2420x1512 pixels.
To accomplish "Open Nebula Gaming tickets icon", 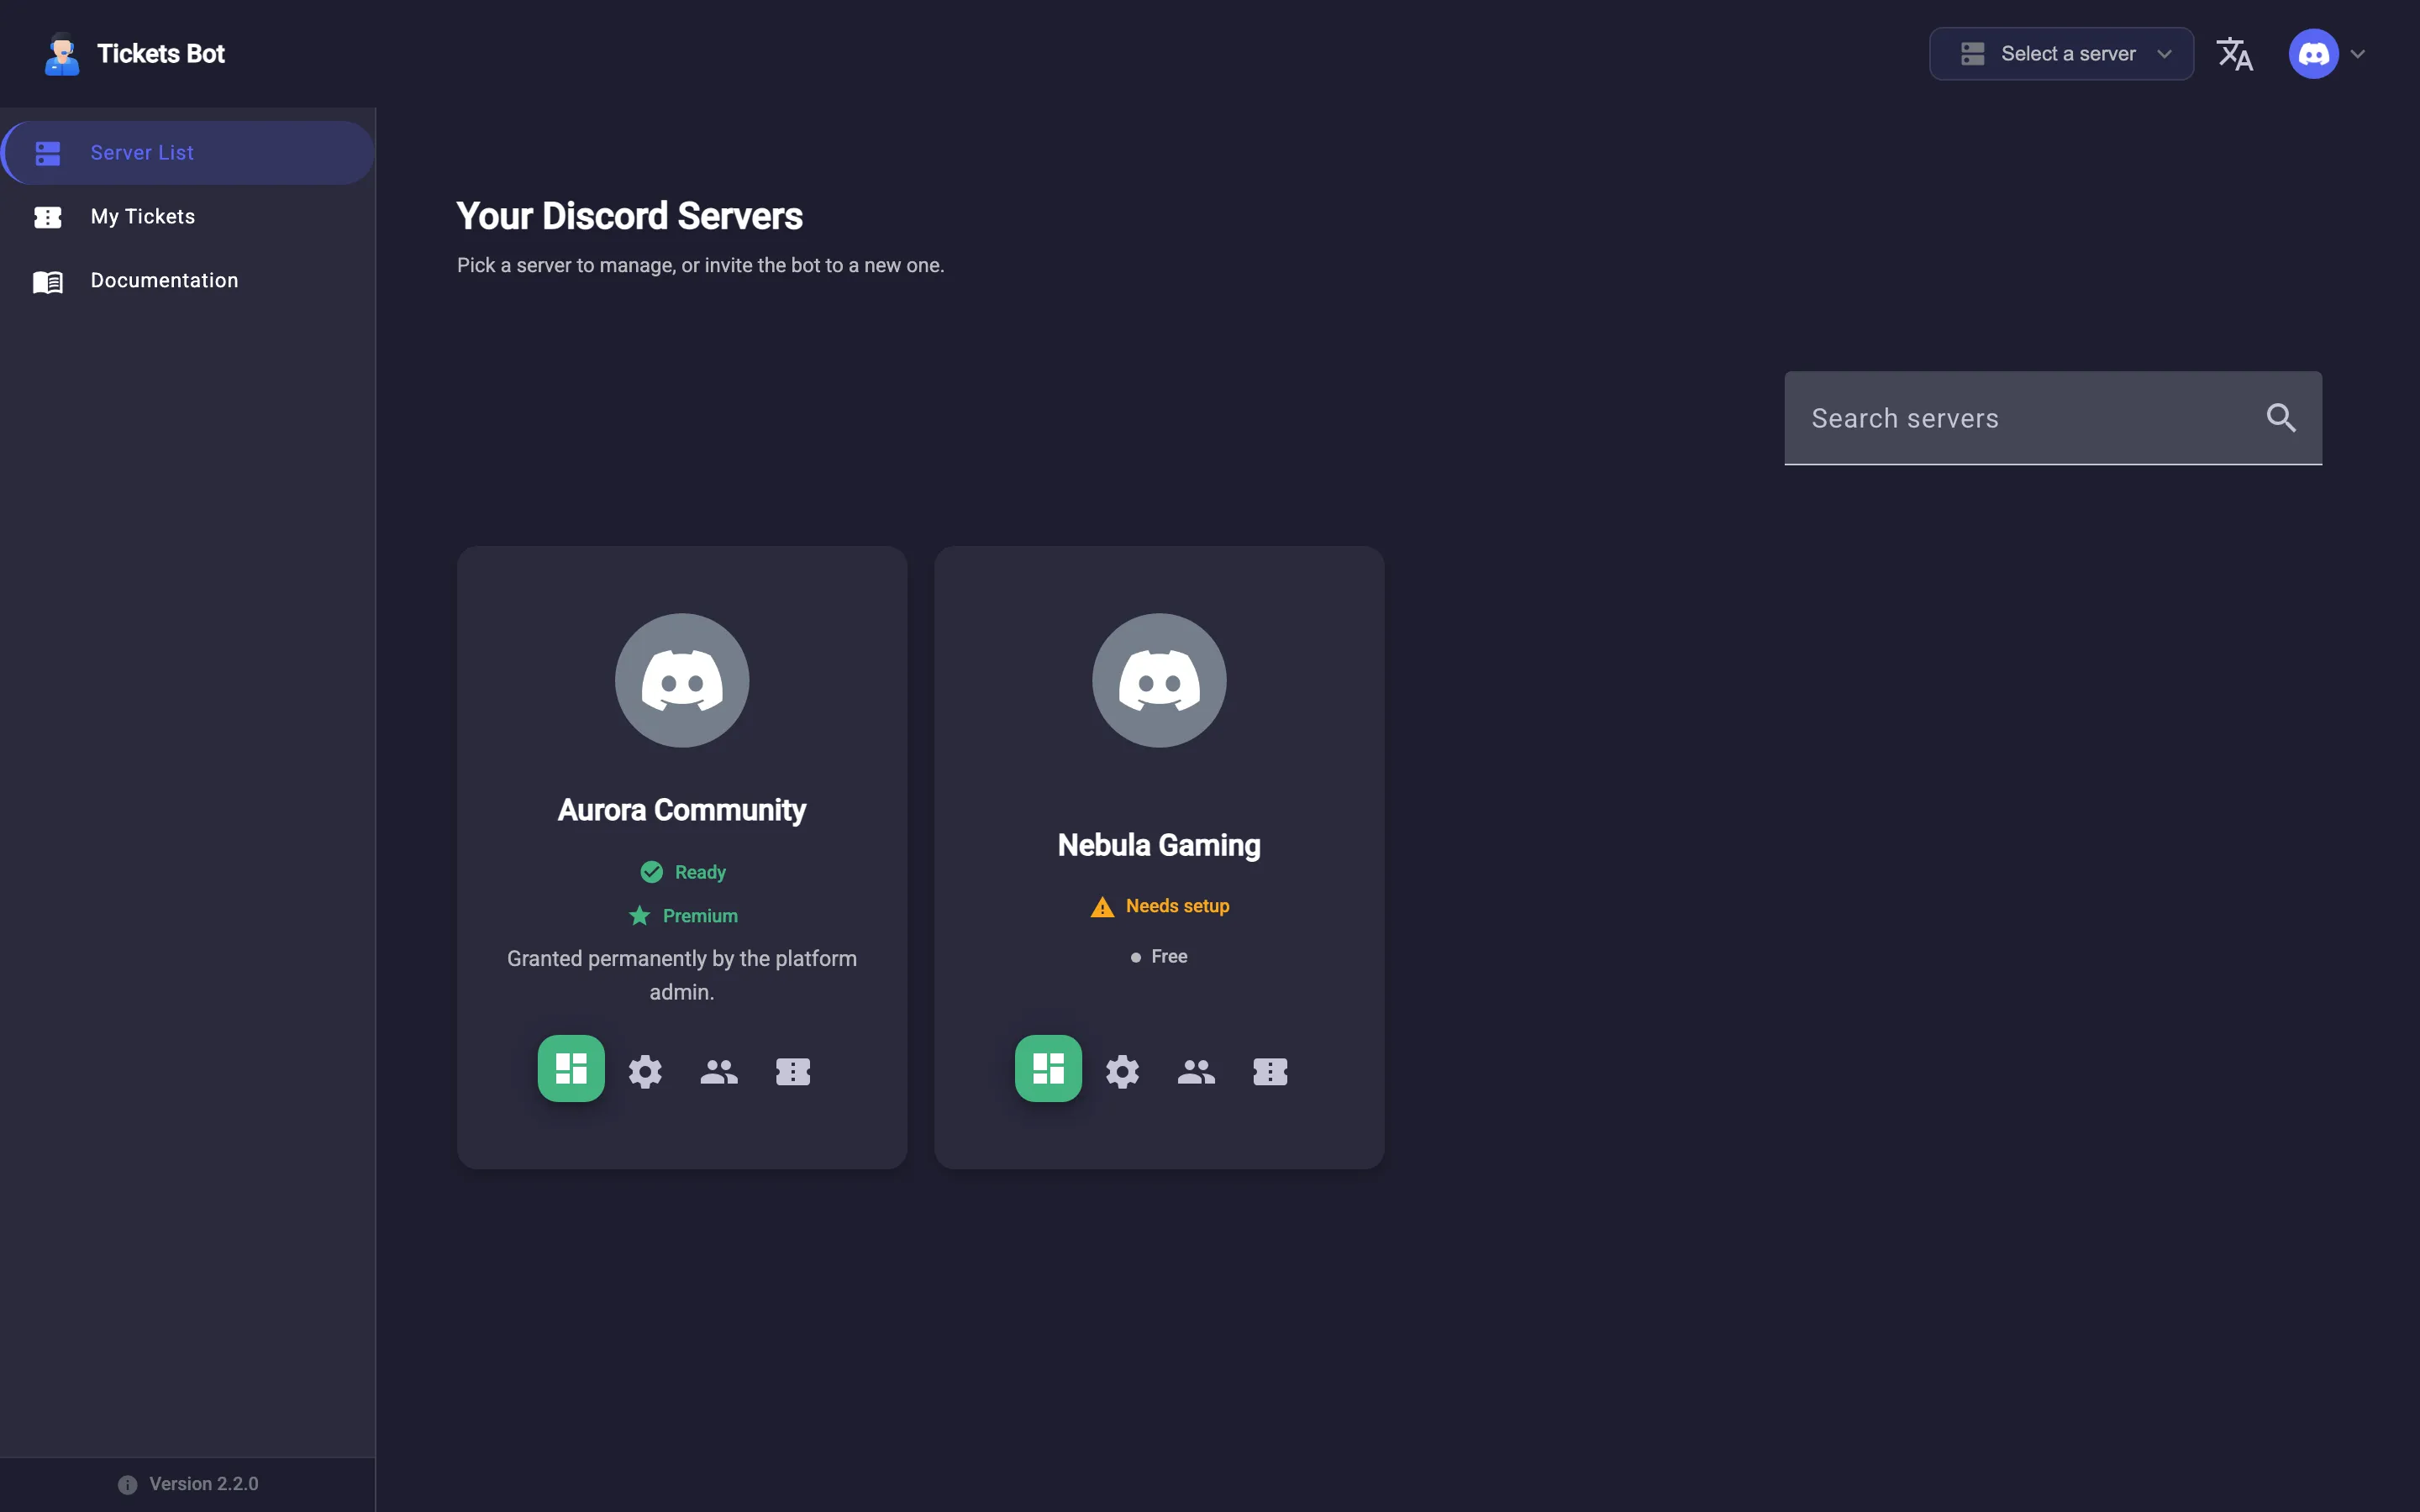I will tap(1270, 1071).
